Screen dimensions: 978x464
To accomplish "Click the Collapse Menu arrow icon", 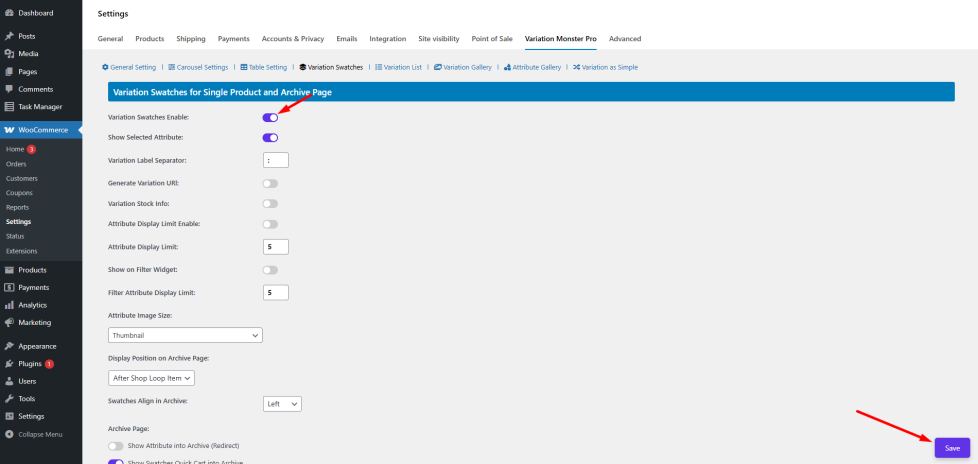I will (9, 434).
